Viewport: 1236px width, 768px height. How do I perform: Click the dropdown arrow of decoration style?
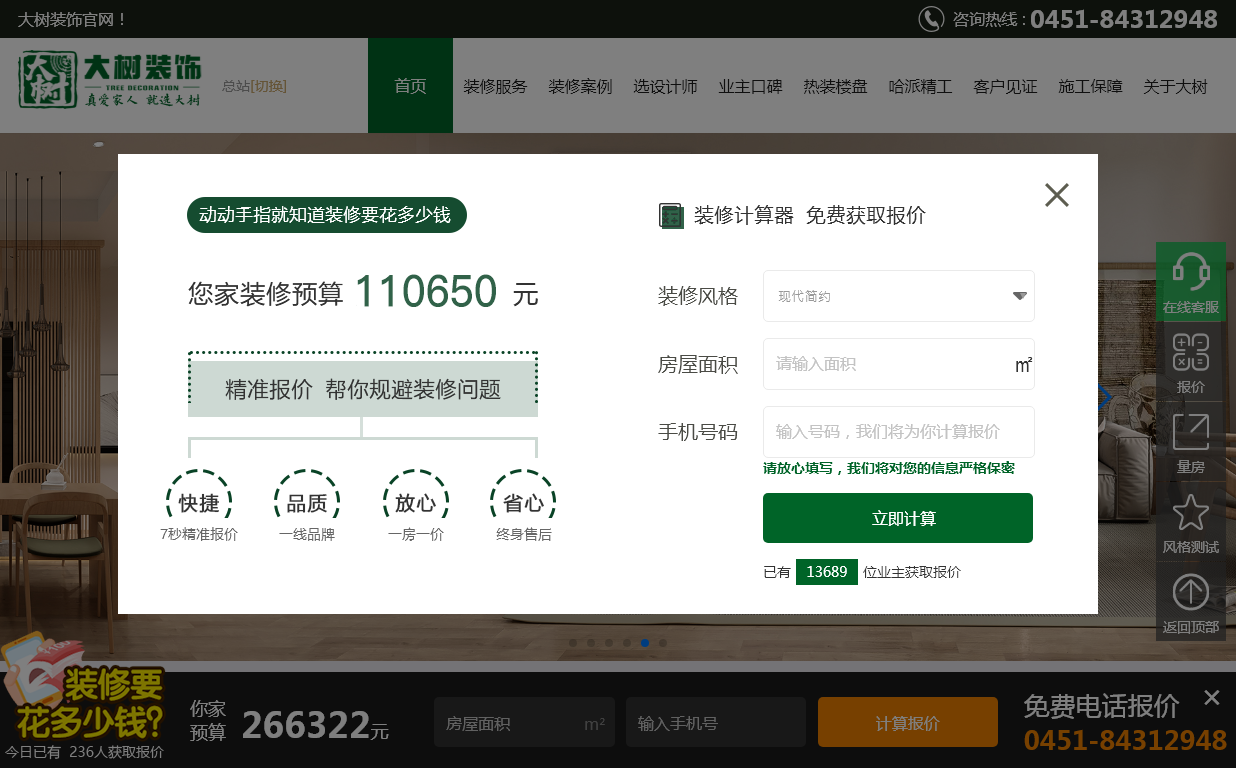pos(1019,296)
